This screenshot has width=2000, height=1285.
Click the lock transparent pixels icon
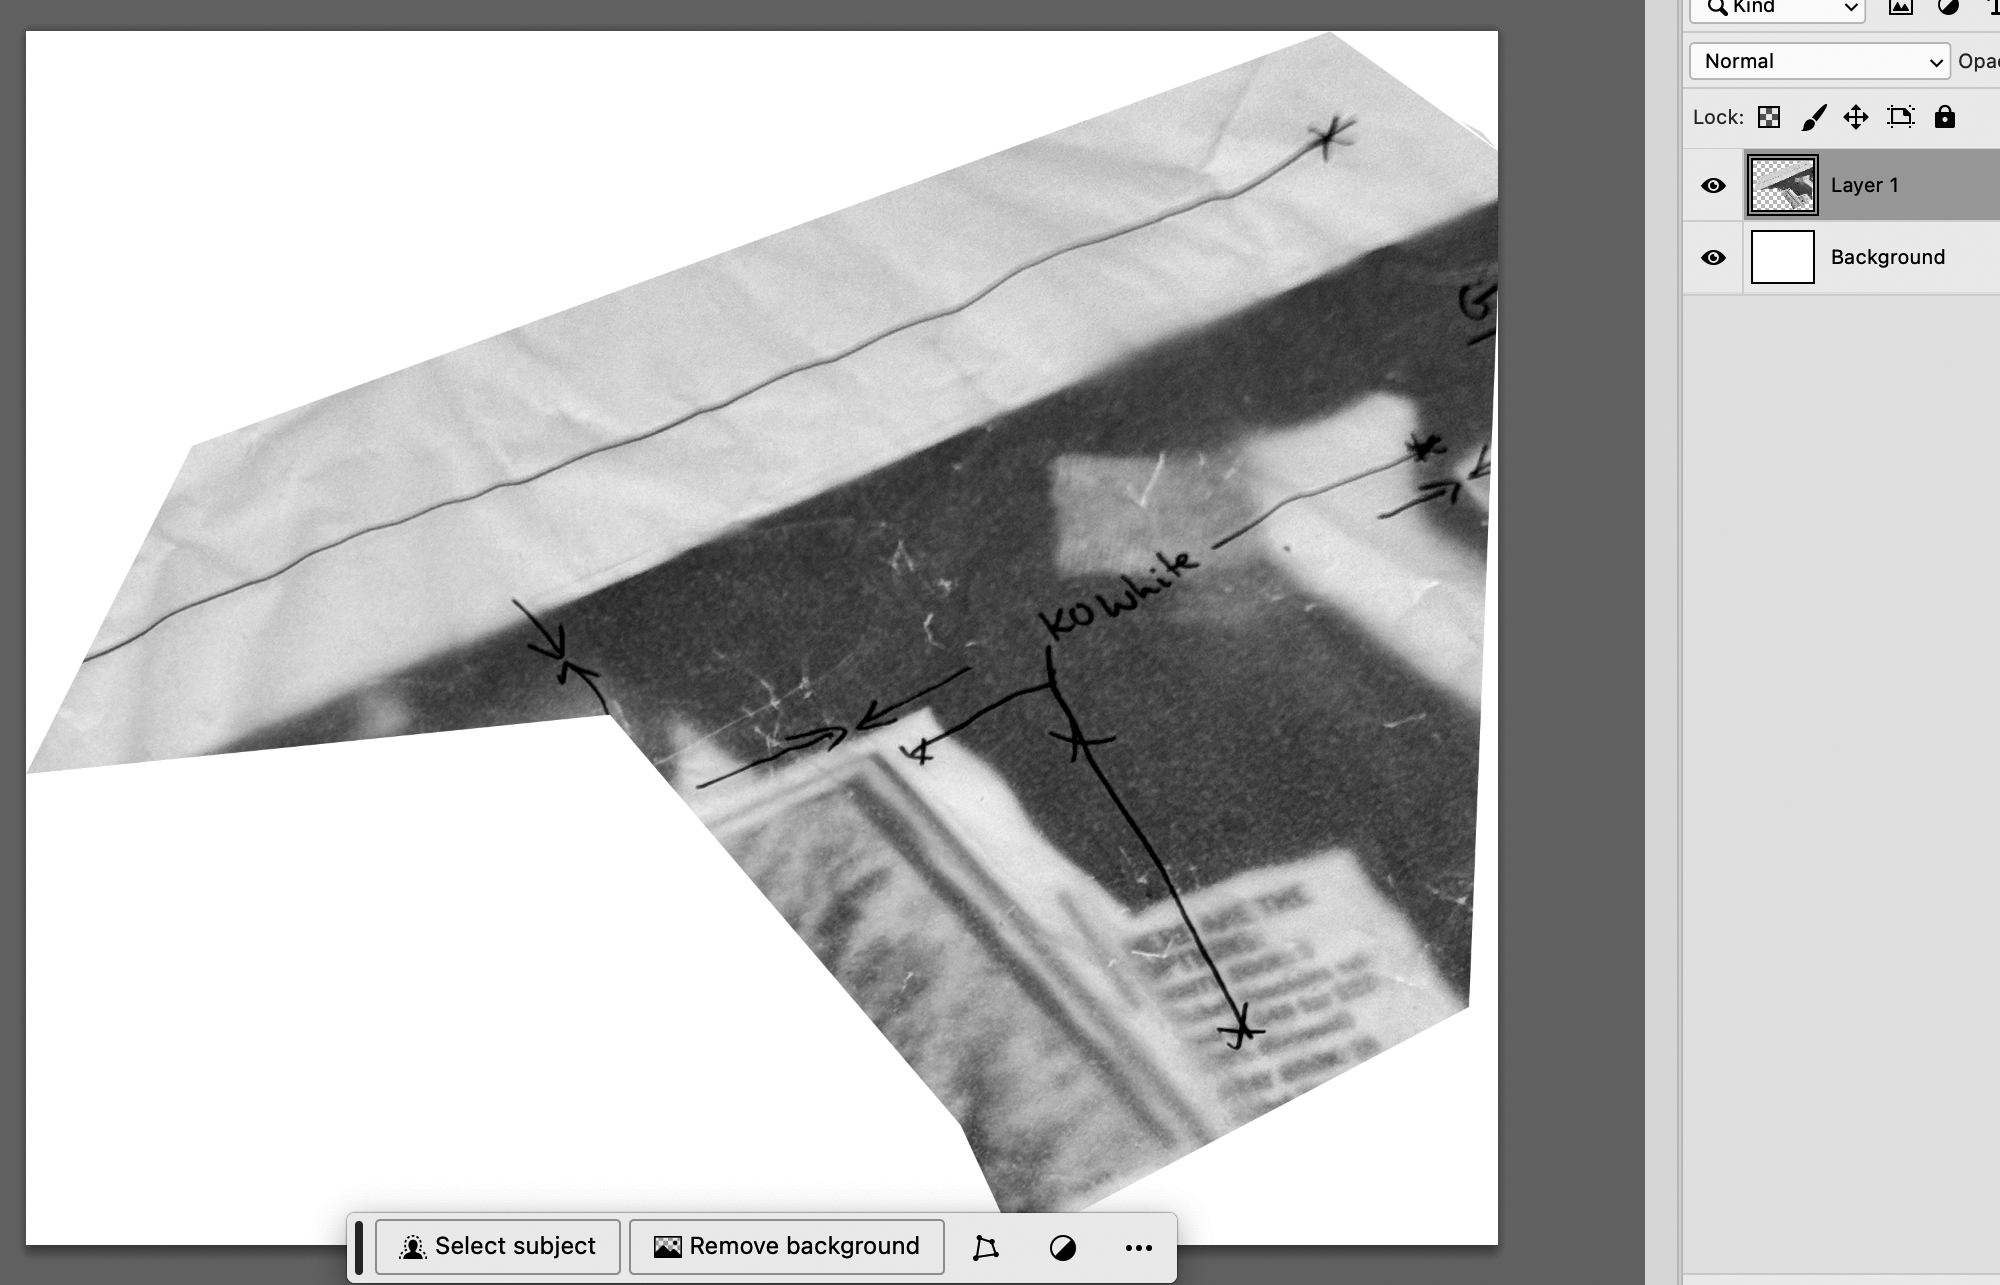1769,117
